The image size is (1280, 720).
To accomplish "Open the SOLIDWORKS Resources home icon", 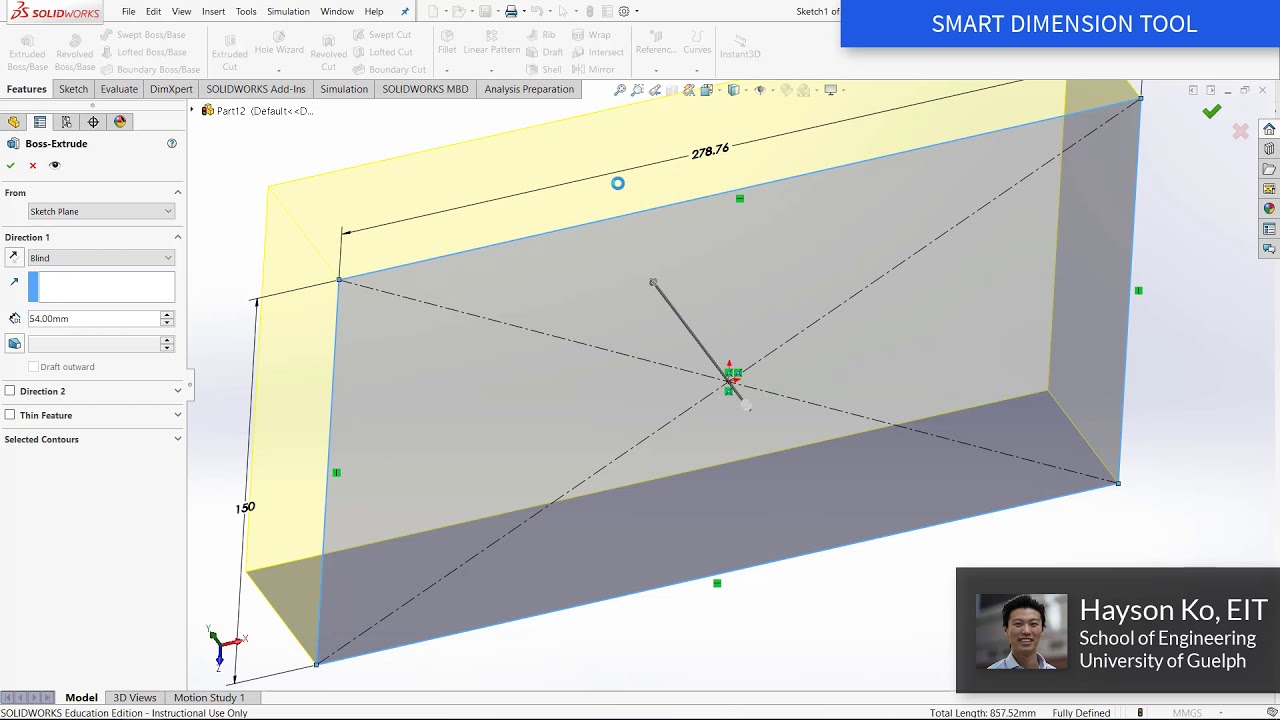I will [x=1269, y=129].
